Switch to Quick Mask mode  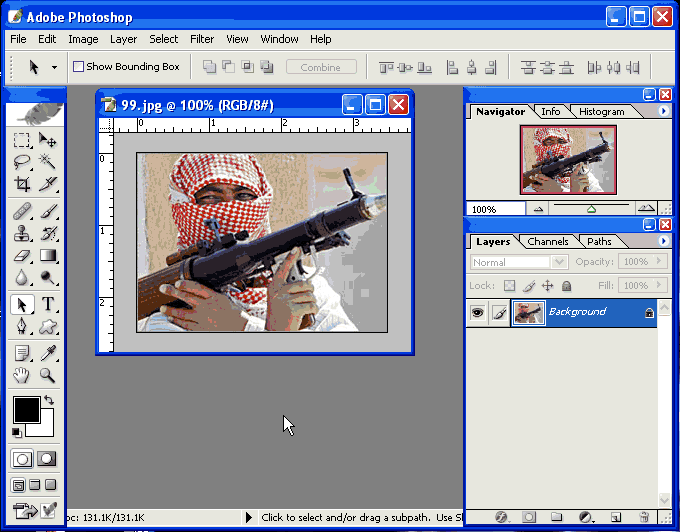(47, 459)
